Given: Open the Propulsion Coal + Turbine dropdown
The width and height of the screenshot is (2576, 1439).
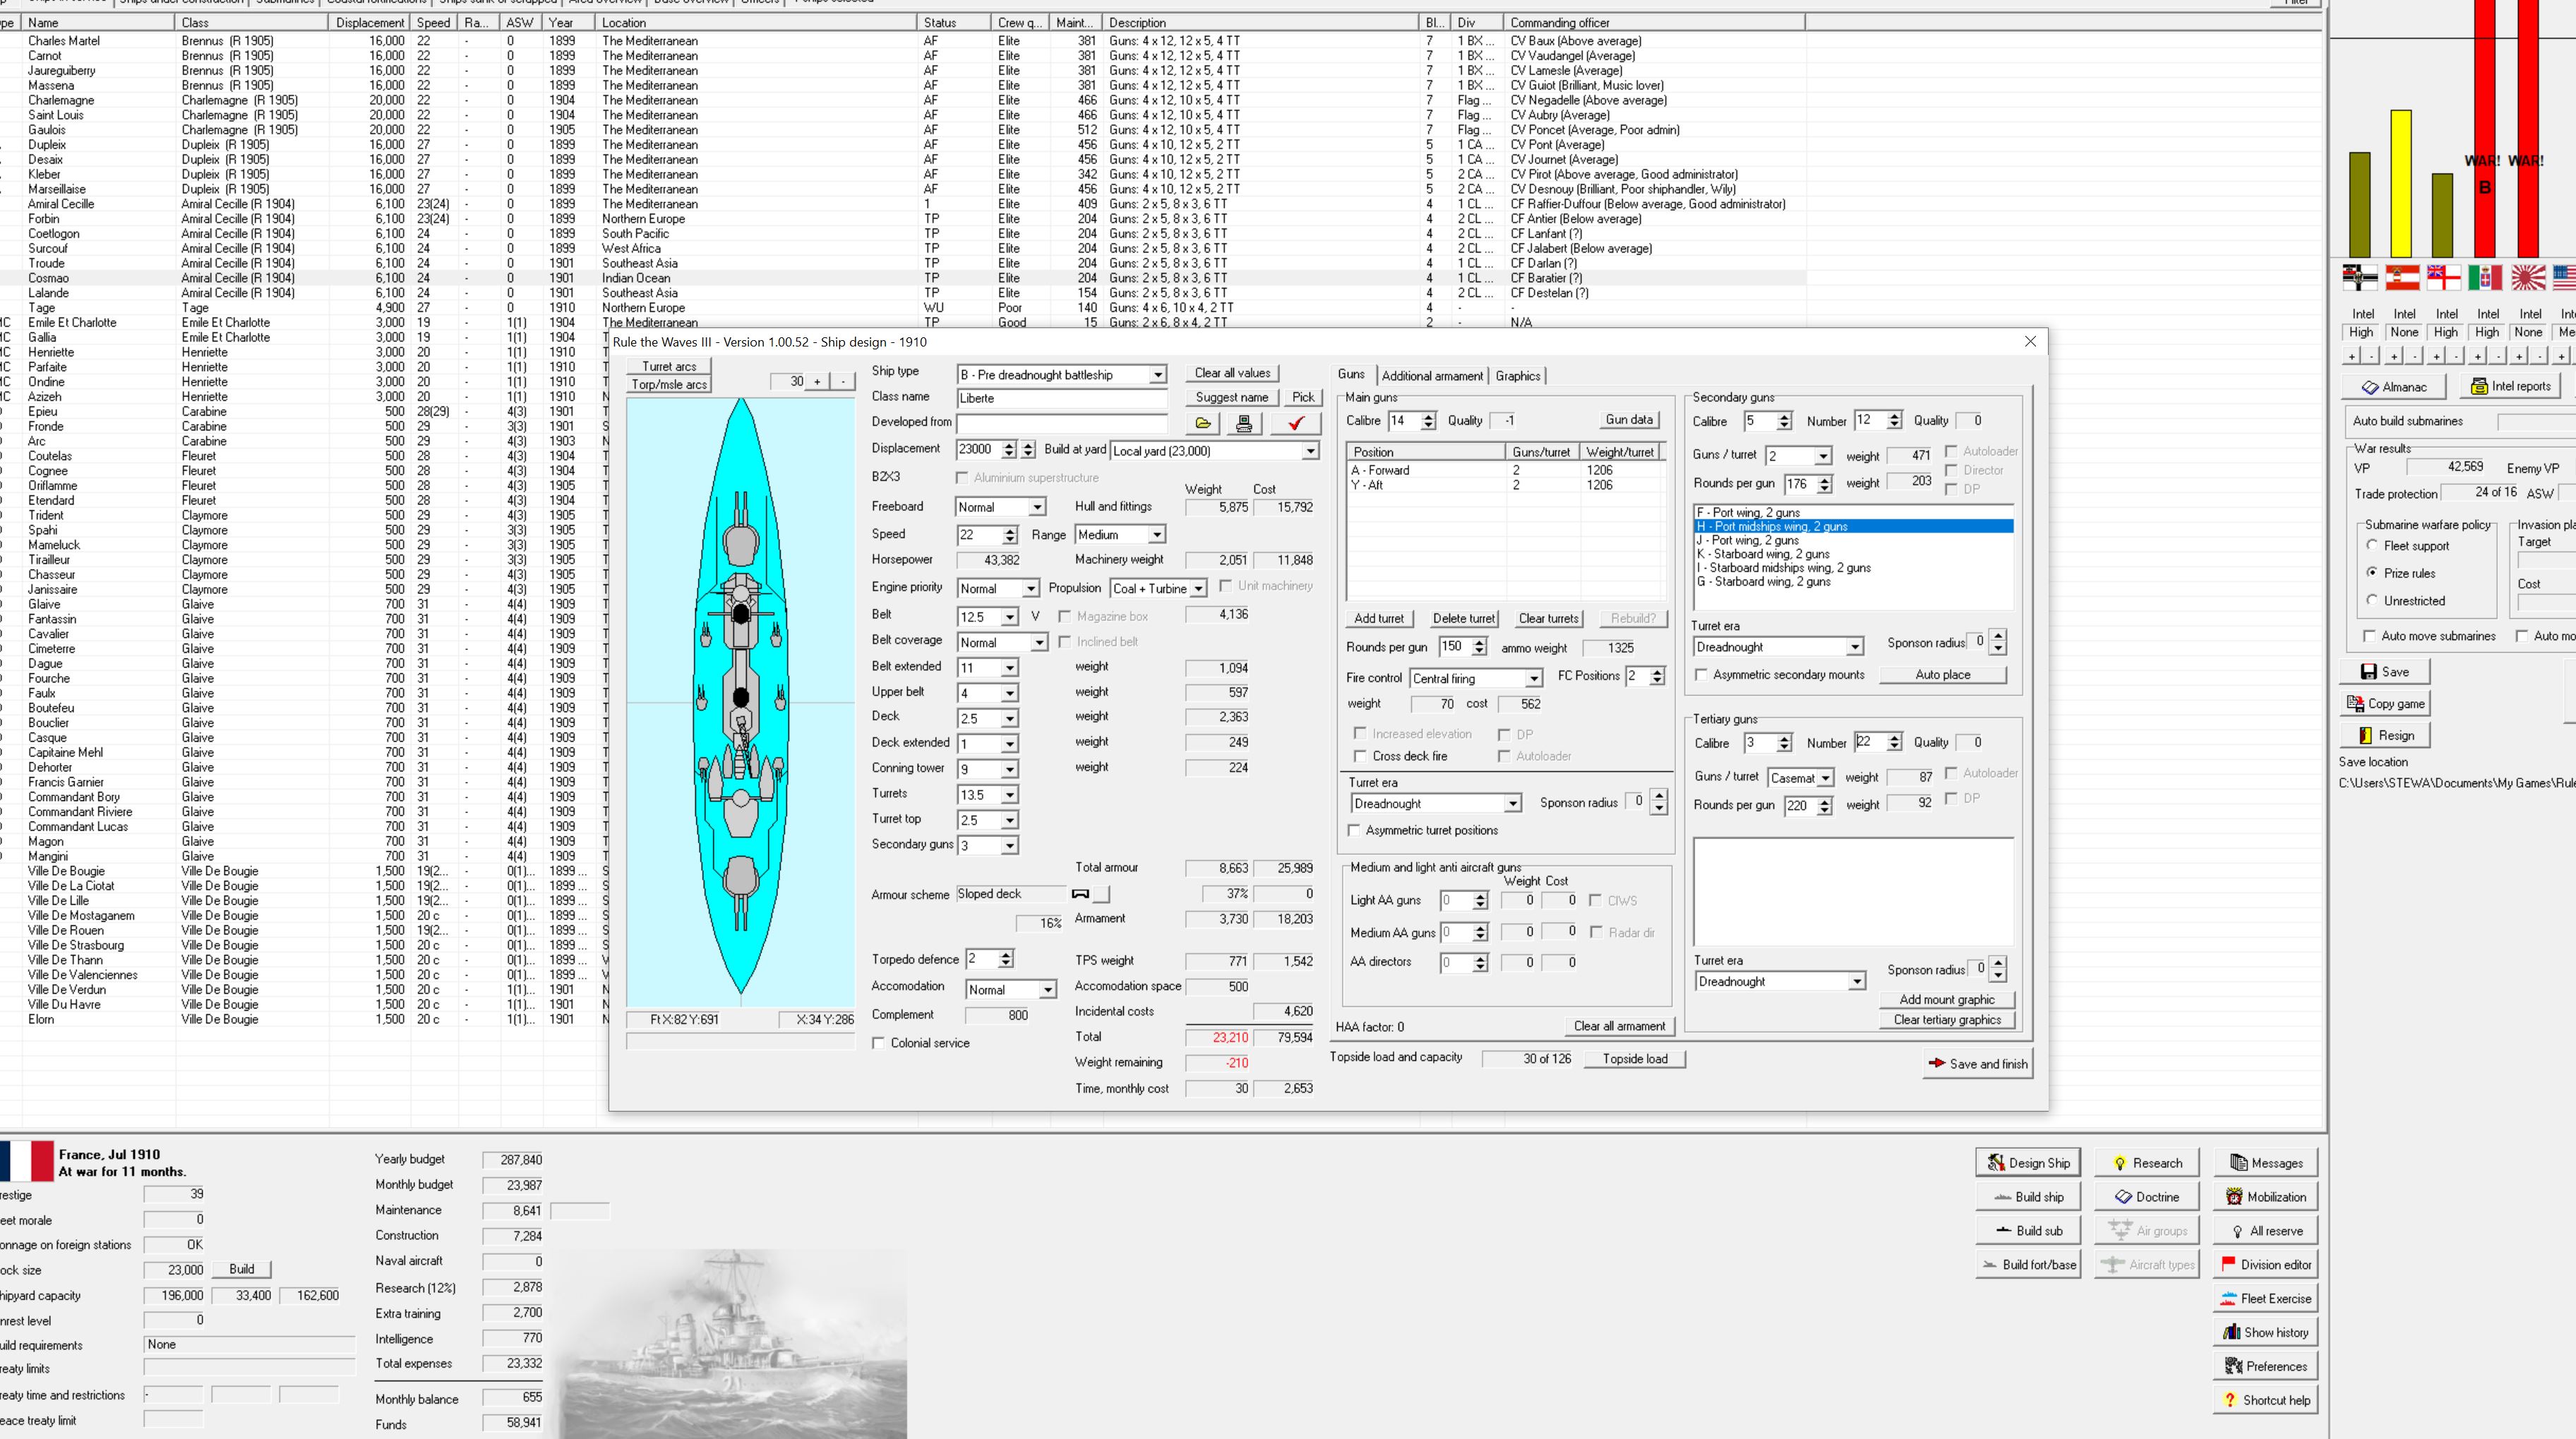Looking at the screenshot, I should [x=1198, y=589].
